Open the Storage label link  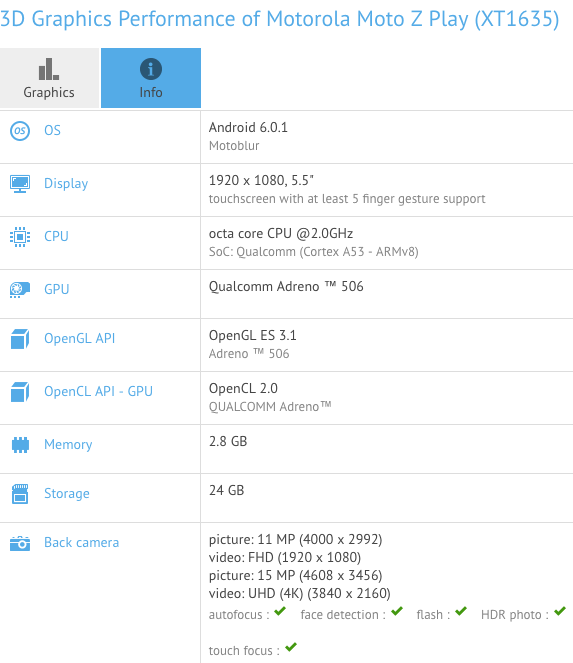67,493
